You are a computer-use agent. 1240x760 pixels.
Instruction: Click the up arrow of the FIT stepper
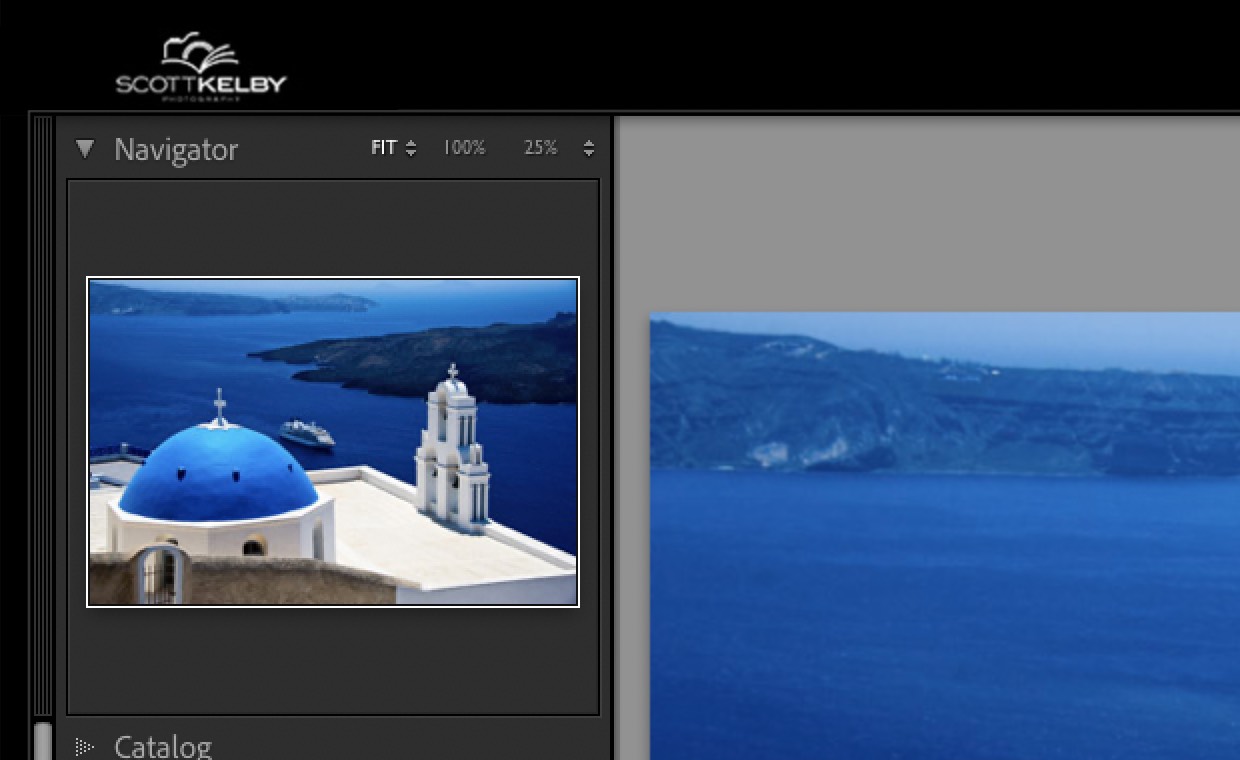(410, 142)
